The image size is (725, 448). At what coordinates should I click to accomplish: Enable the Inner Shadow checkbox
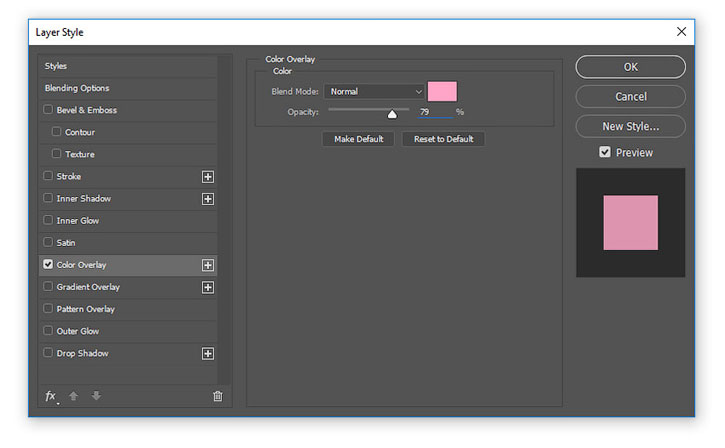coord(48,198)
